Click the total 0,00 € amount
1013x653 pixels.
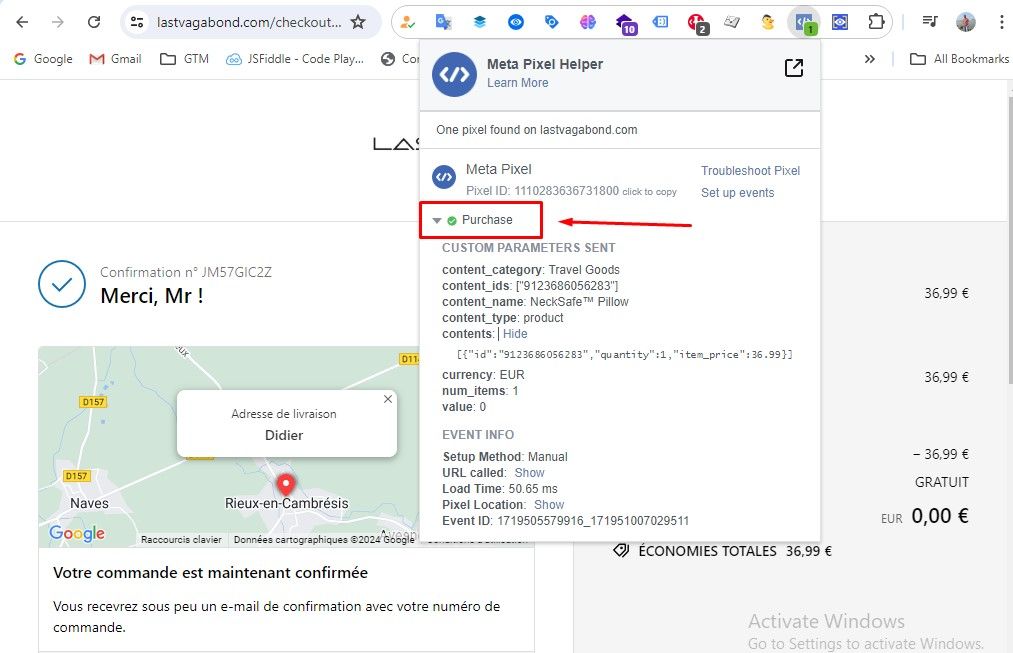click(940, 516)
